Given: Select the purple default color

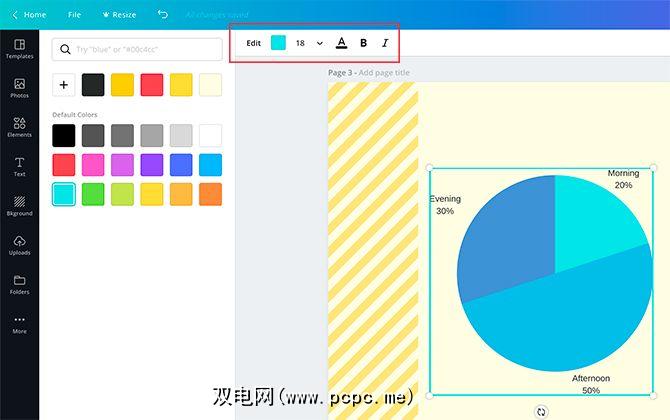Looking at the screenshot, I should click(x=152, y=165).
